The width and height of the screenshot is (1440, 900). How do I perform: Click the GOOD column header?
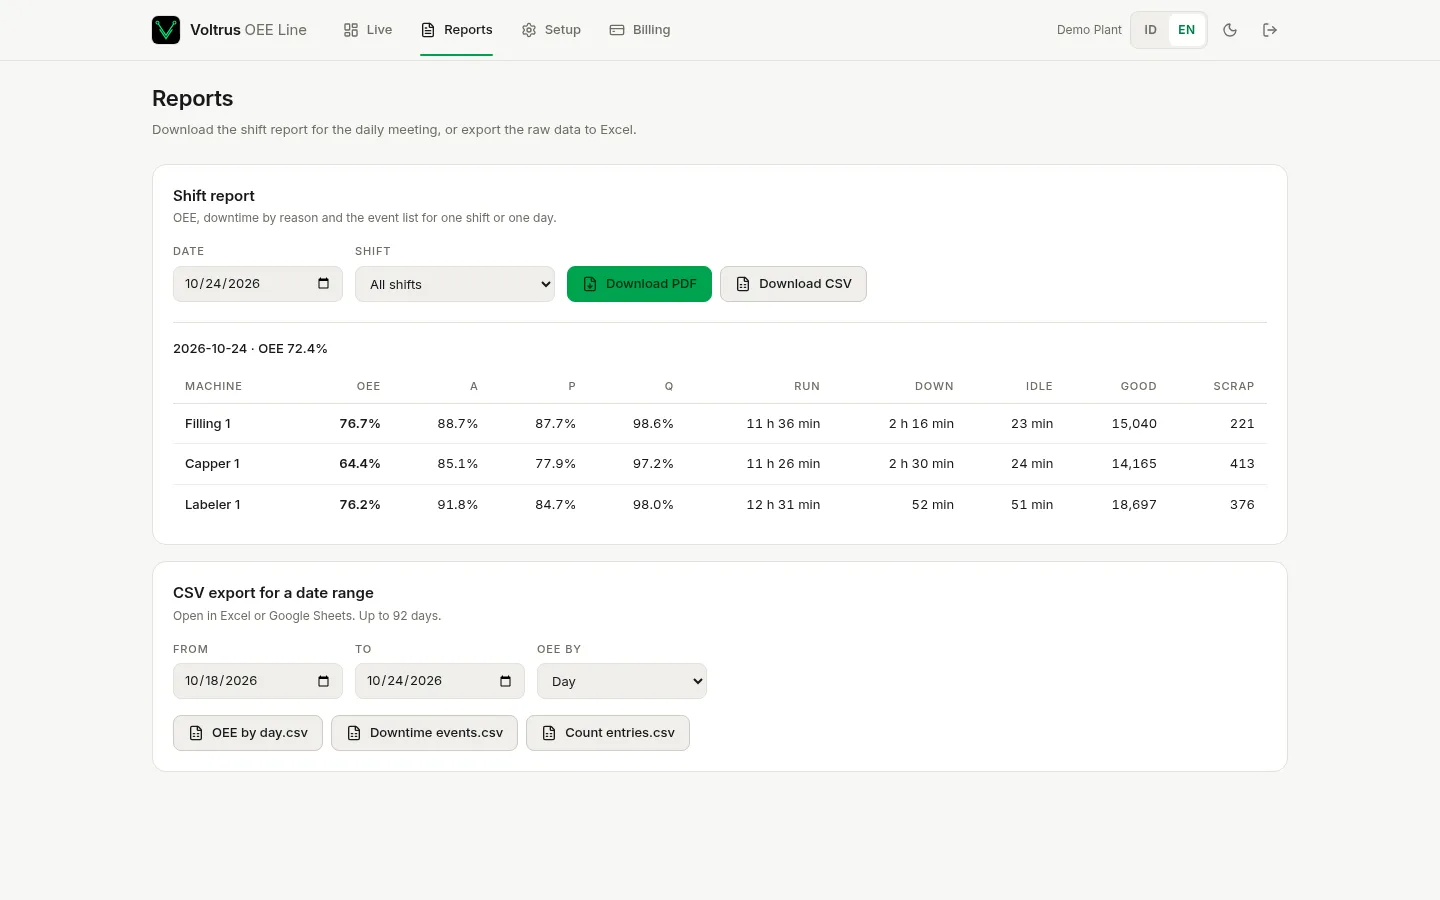[x=1138, y=386]
